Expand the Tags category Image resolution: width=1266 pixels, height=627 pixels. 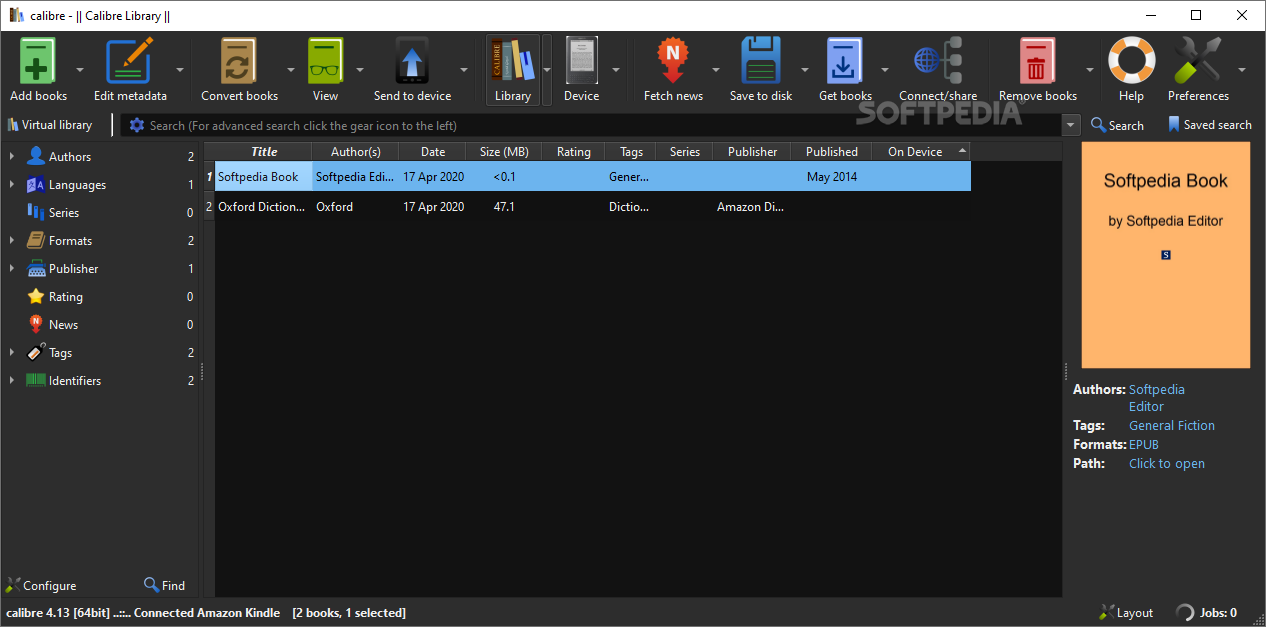pos(11,353)
